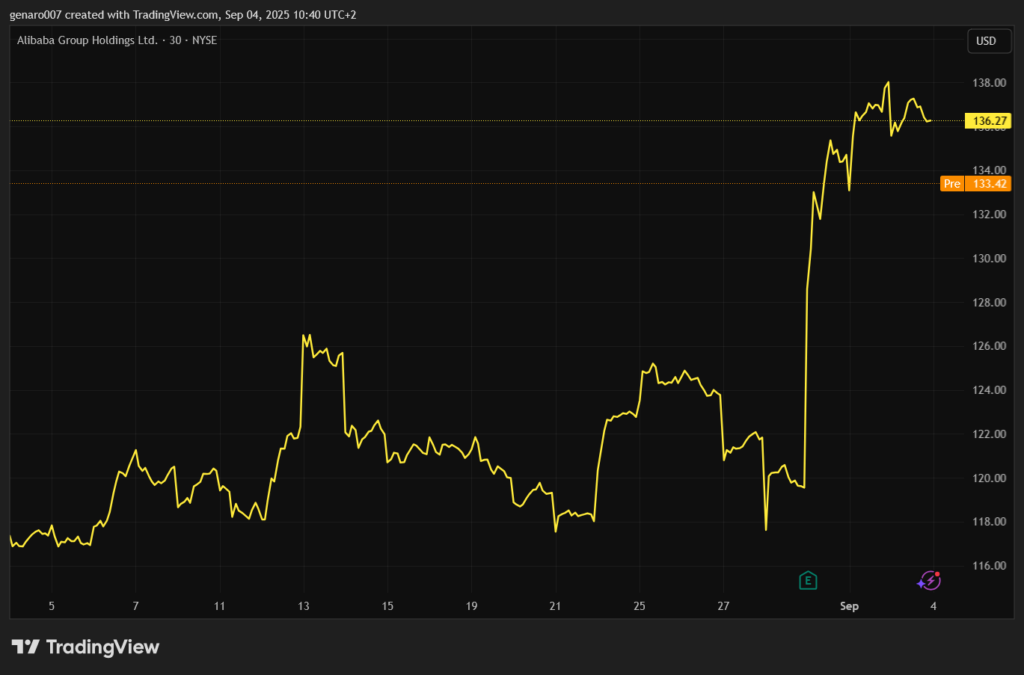Click the 4 date label on time axis
Image resolution: width=1024 pixels, height=675 pixels.
pyautogui.click(x=933, y=606)
